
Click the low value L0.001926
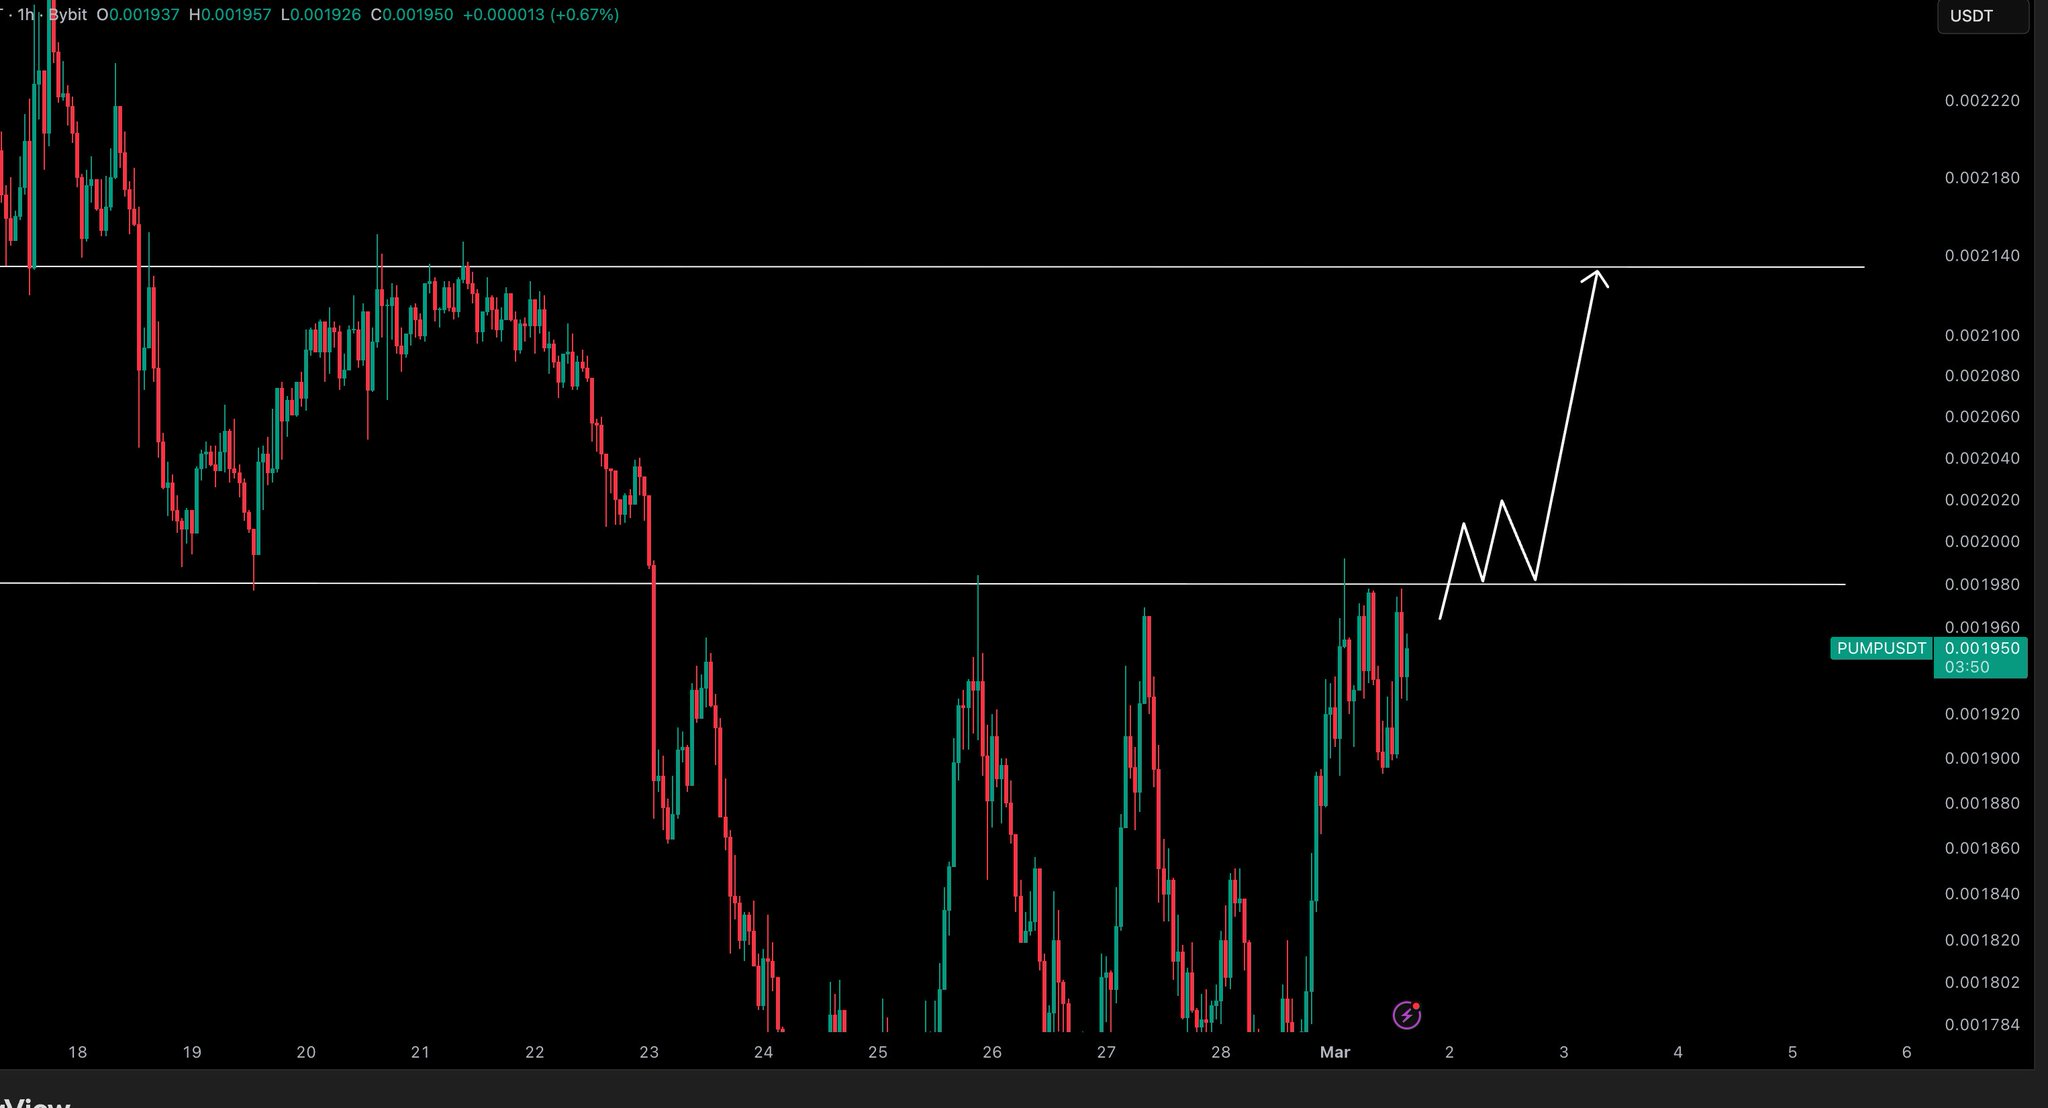(320, 15)
